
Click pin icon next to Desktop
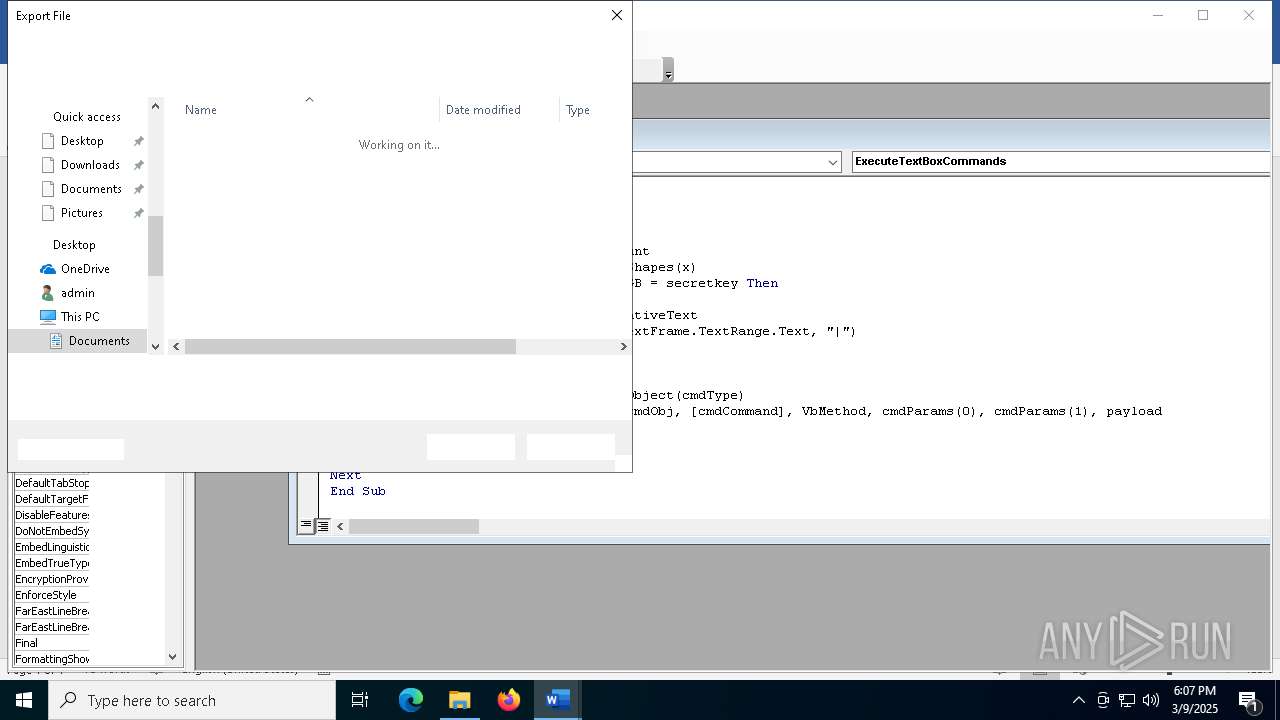point(139,141)
